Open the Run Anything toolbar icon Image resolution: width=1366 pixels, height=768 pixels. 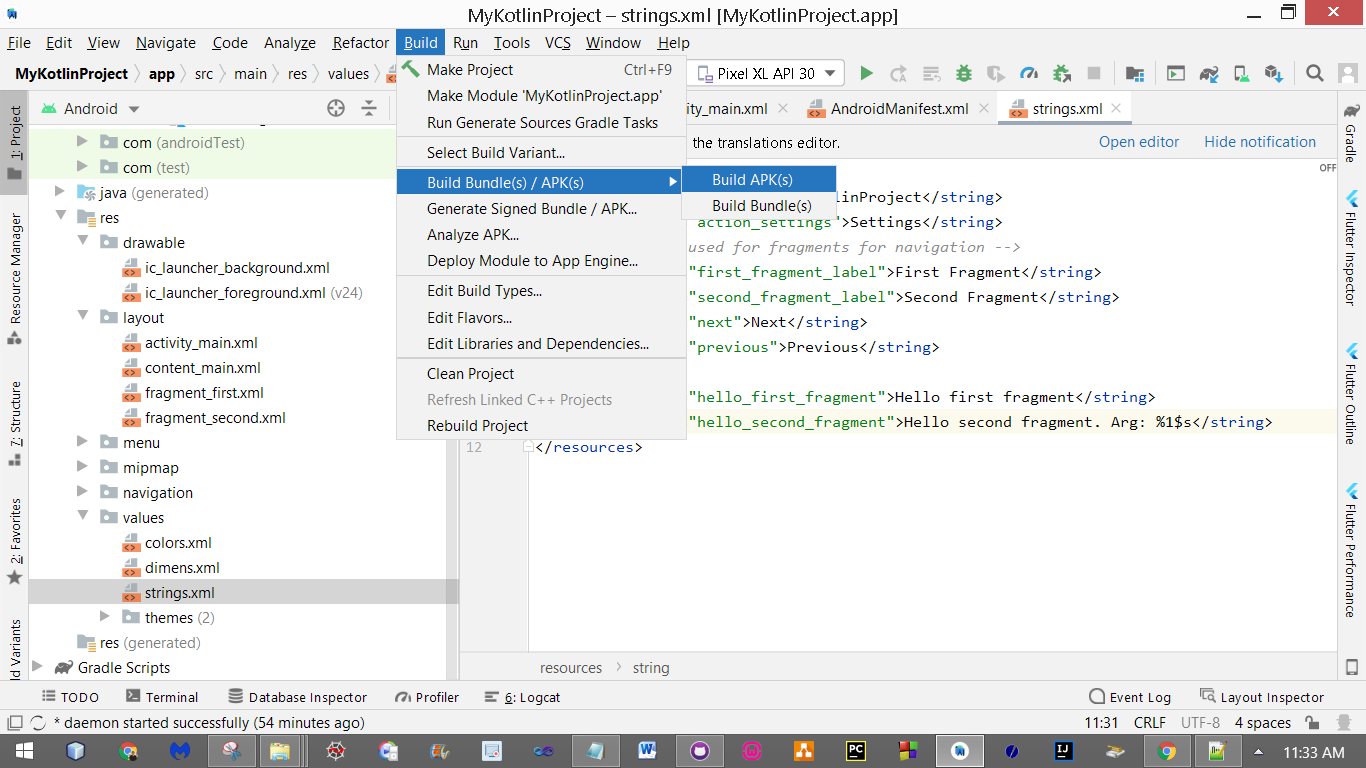coord(1177,74)
